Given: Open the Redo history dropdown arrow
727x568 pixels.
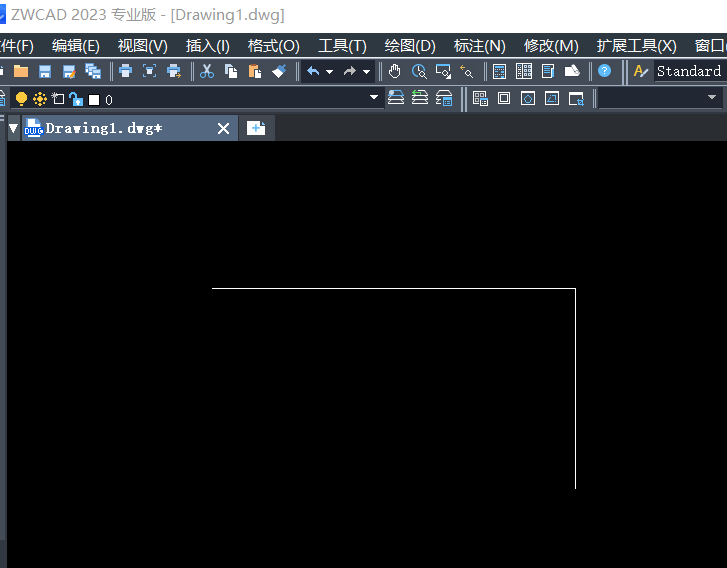Looking at the screenshot, I should (366, 72).
